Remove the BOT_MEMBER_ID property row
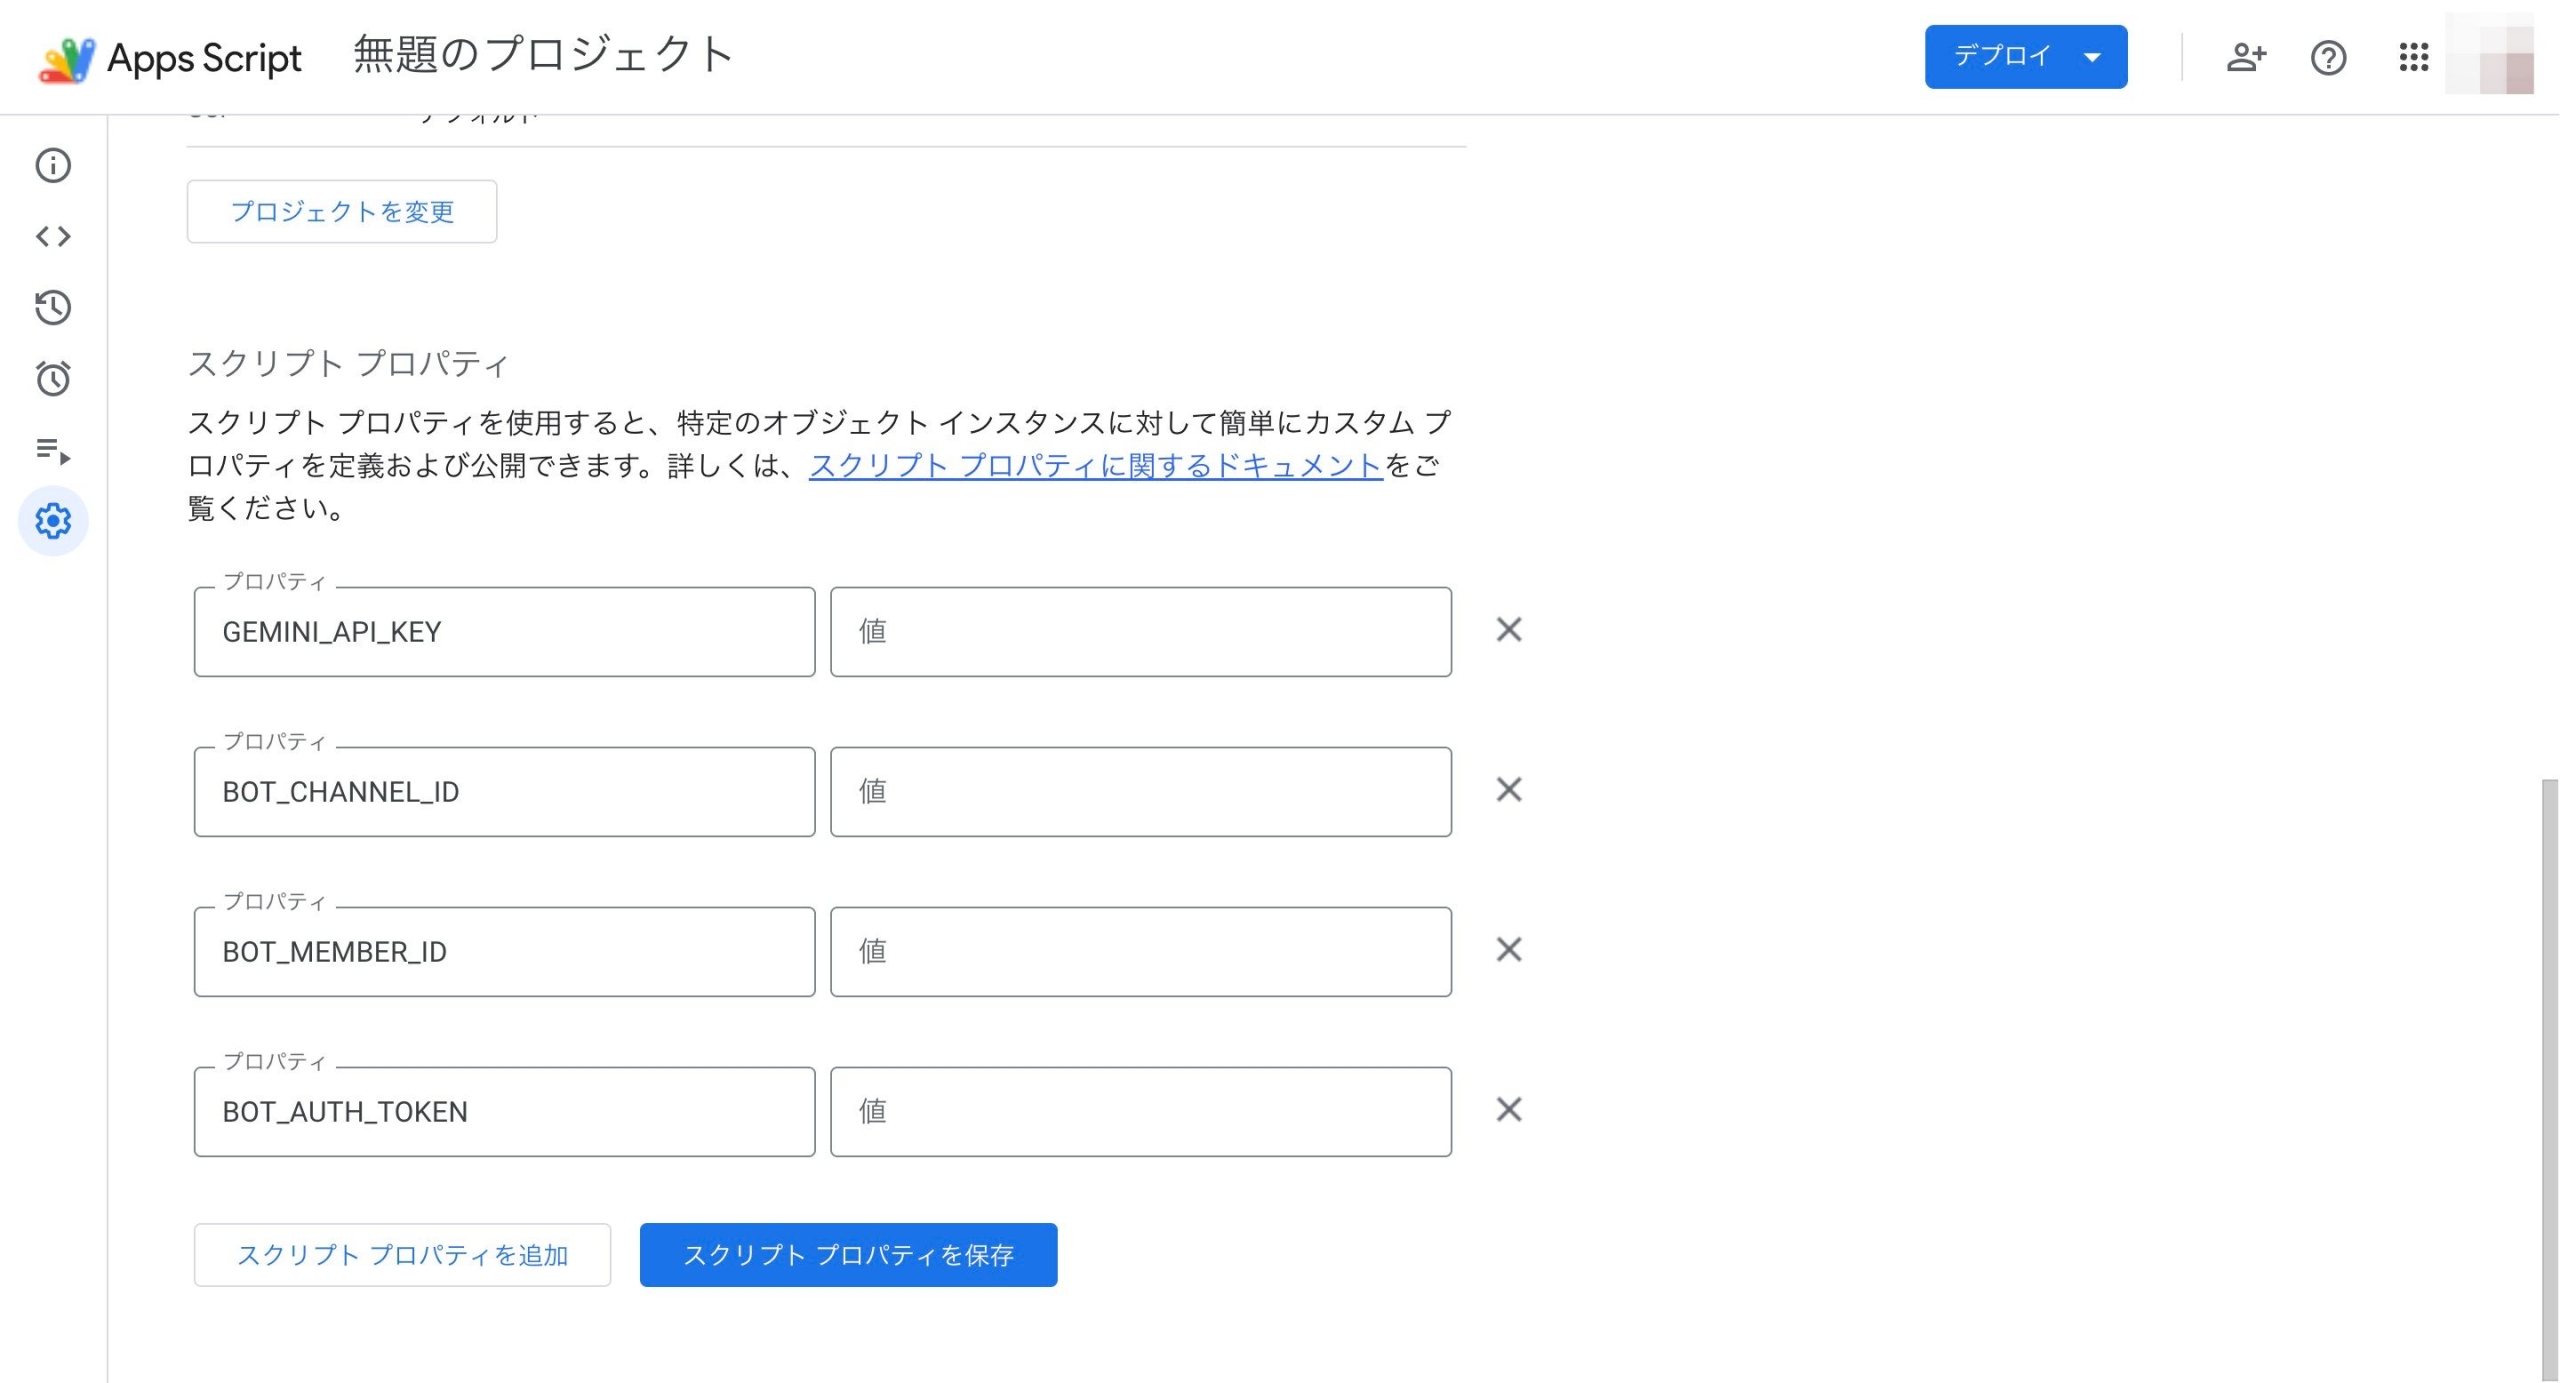 tap(1508, 950)
